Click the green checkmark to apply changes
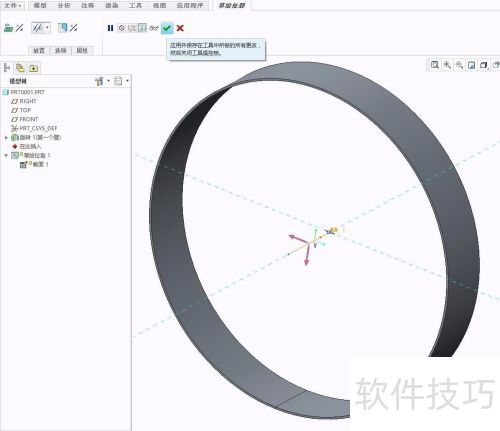 [167, 28]
